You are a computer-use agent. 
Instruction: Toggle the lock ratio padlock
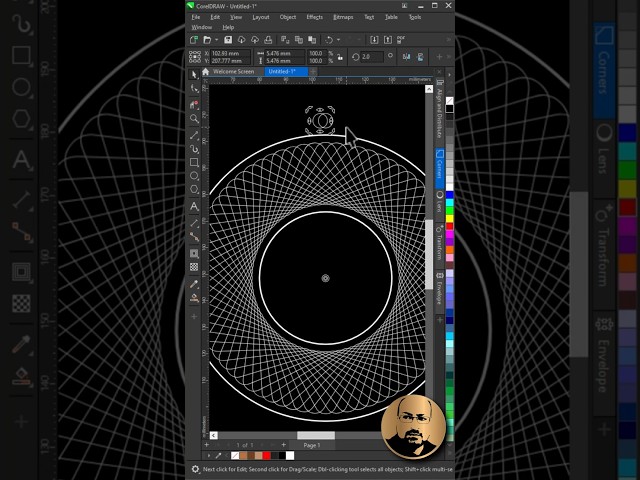pyautogui.click(x=340, y=57)
